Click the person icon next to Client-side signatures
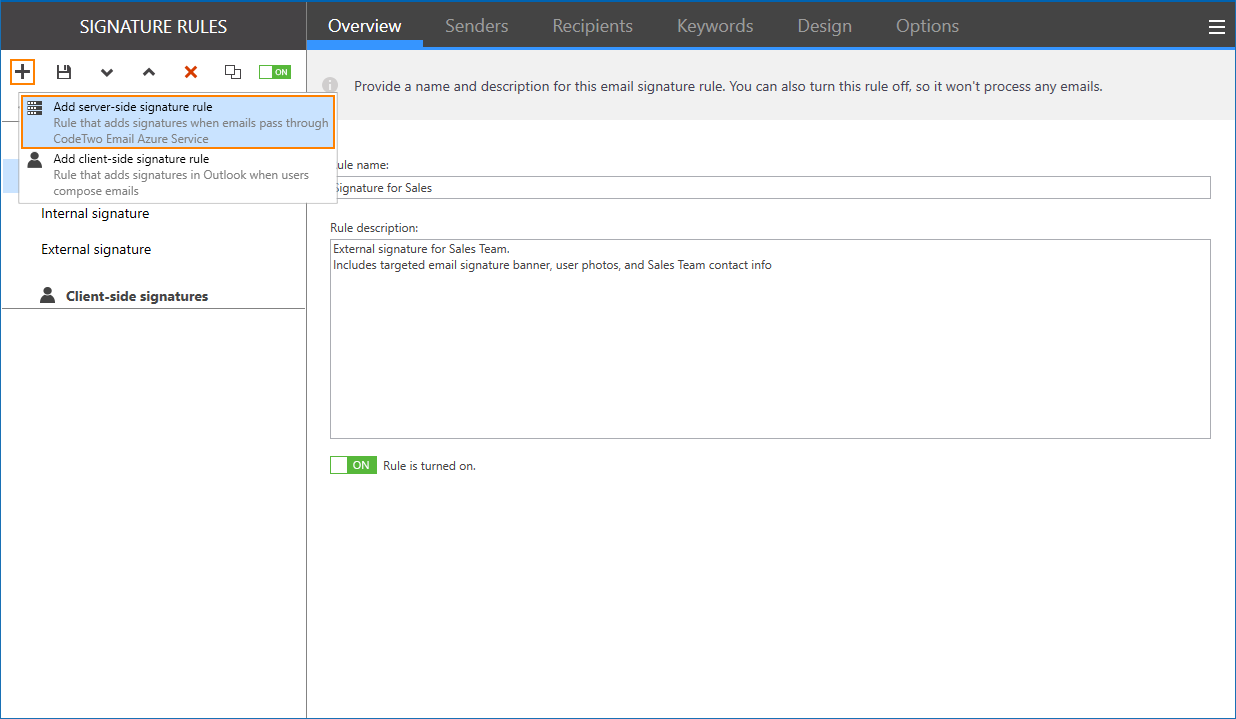The width and height of the screenshot is (1236, 719). (47, 294)
